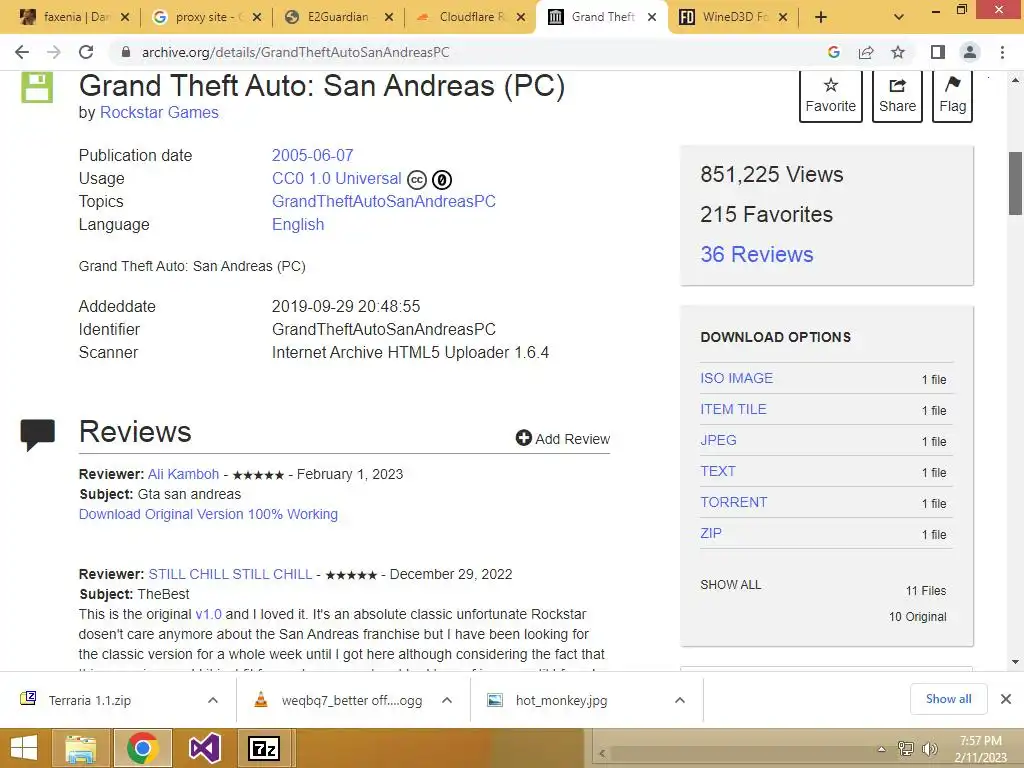This screenshot has width=1024, height=768.
Task: Download the JPEG file
Action: point(718,440)
